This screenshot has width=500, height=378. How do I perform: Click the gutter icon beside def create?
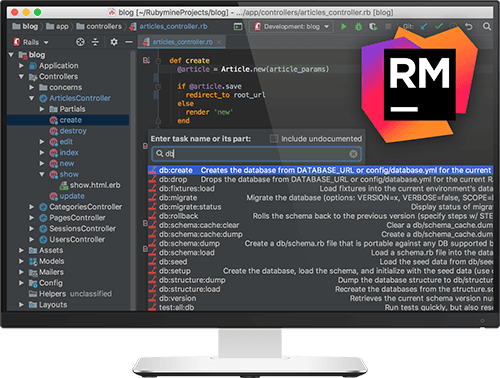point(146,60)
